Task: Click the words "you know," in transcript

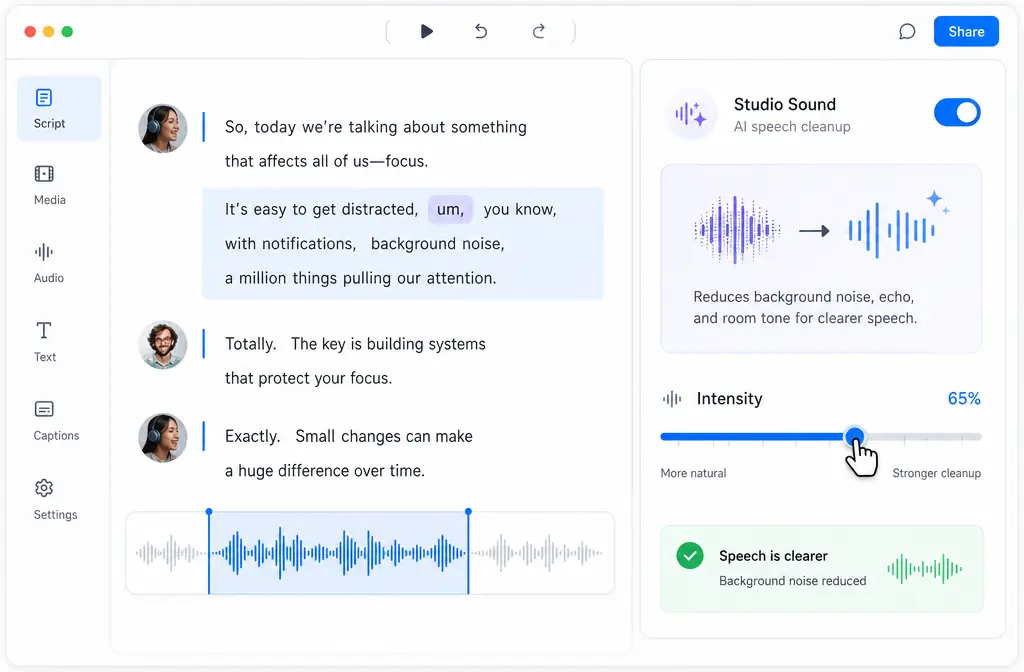Action: [520, 210]
